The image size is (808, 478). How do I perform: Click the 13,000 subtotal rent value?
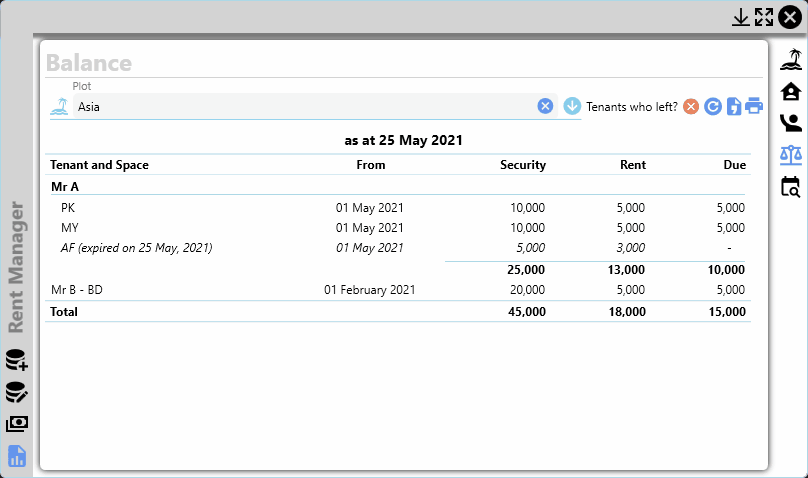[x=626, y=269]
